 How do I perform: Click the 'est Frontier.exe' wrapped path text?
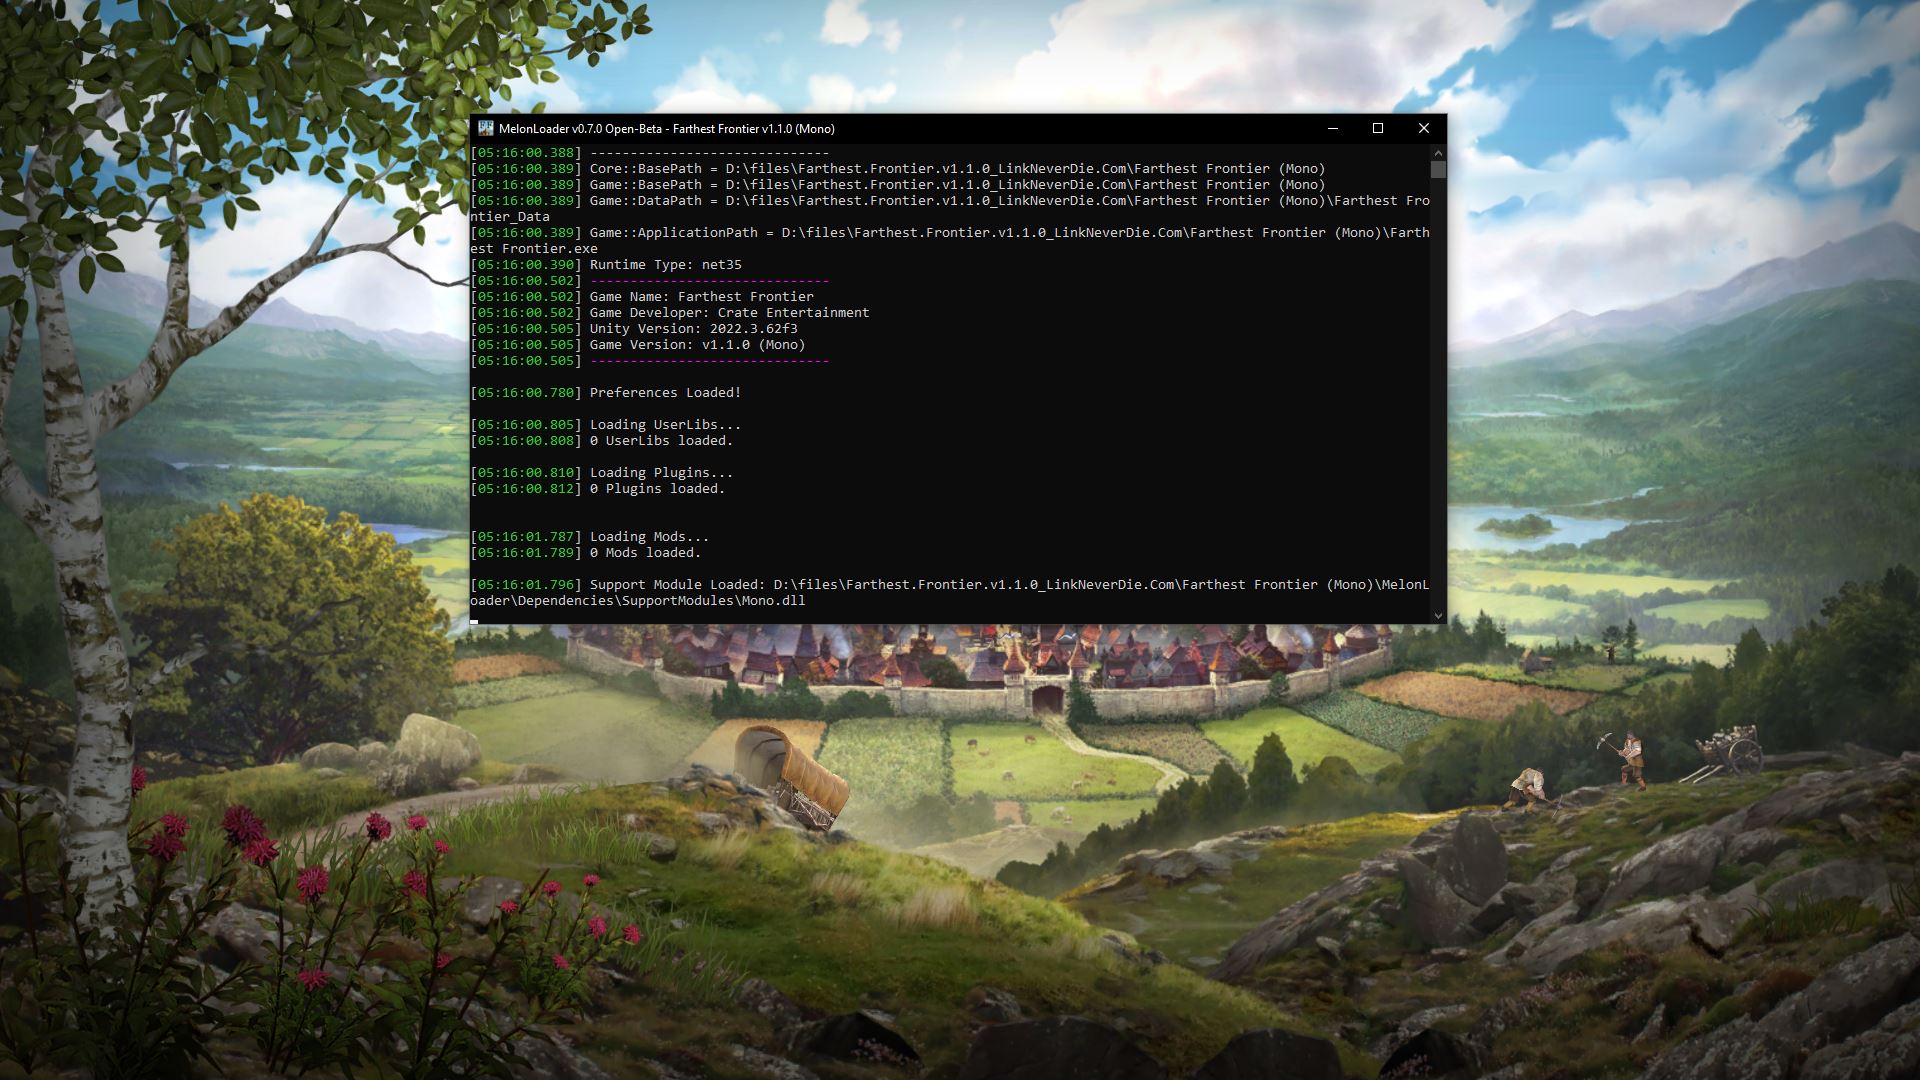pos(534,249)
